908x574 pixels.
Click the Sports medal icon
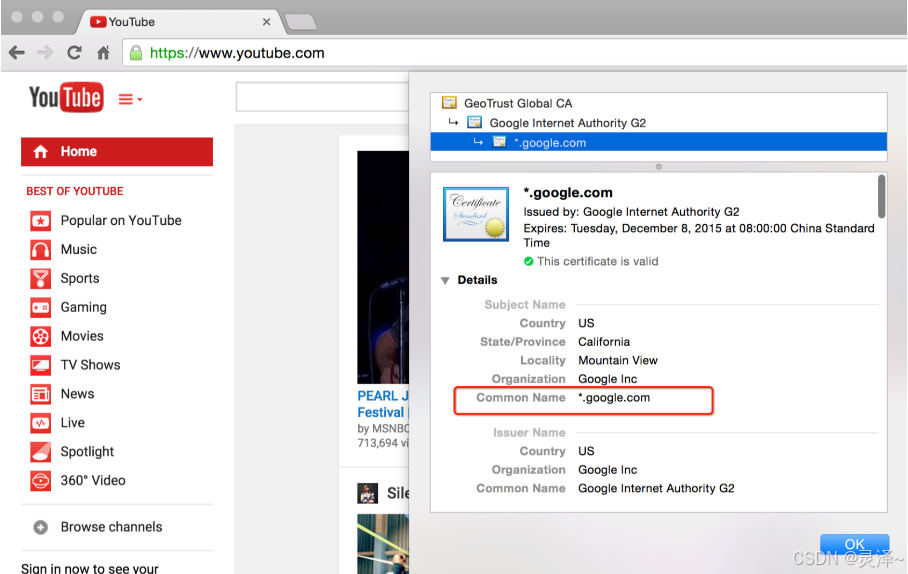click(41, 279)
